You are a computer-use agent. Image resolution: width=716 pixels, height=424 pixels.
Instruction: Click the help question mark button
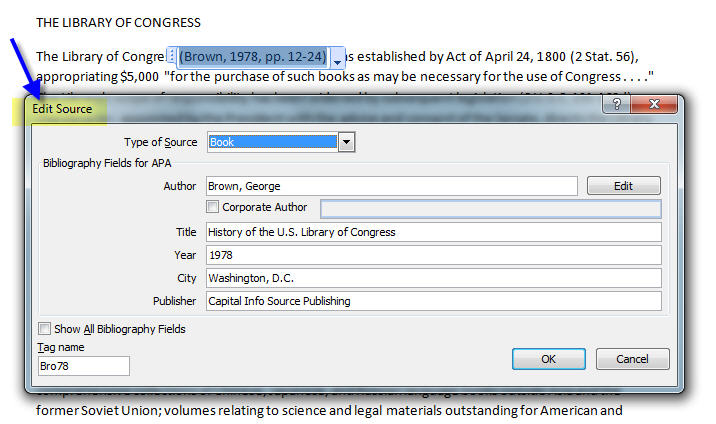pyautogui.click(x=616, y=105)
